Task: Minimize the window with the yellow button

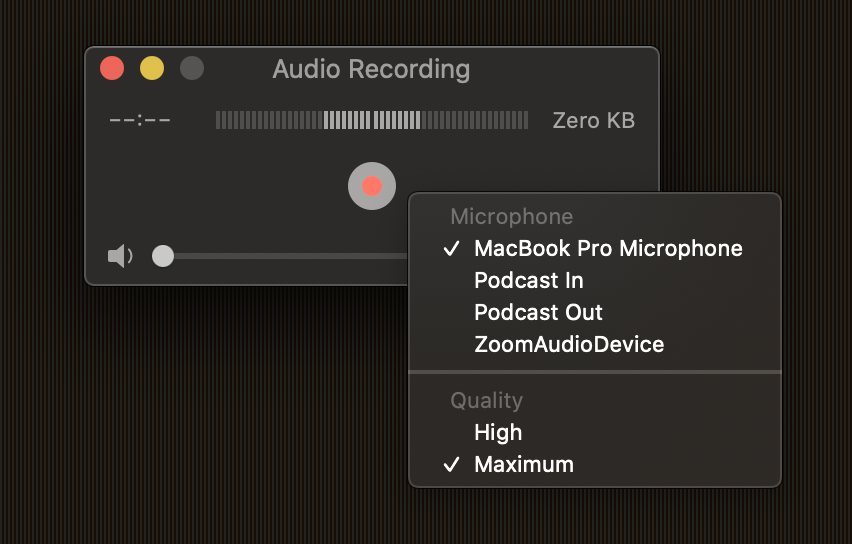Action: tap(152, 69)
